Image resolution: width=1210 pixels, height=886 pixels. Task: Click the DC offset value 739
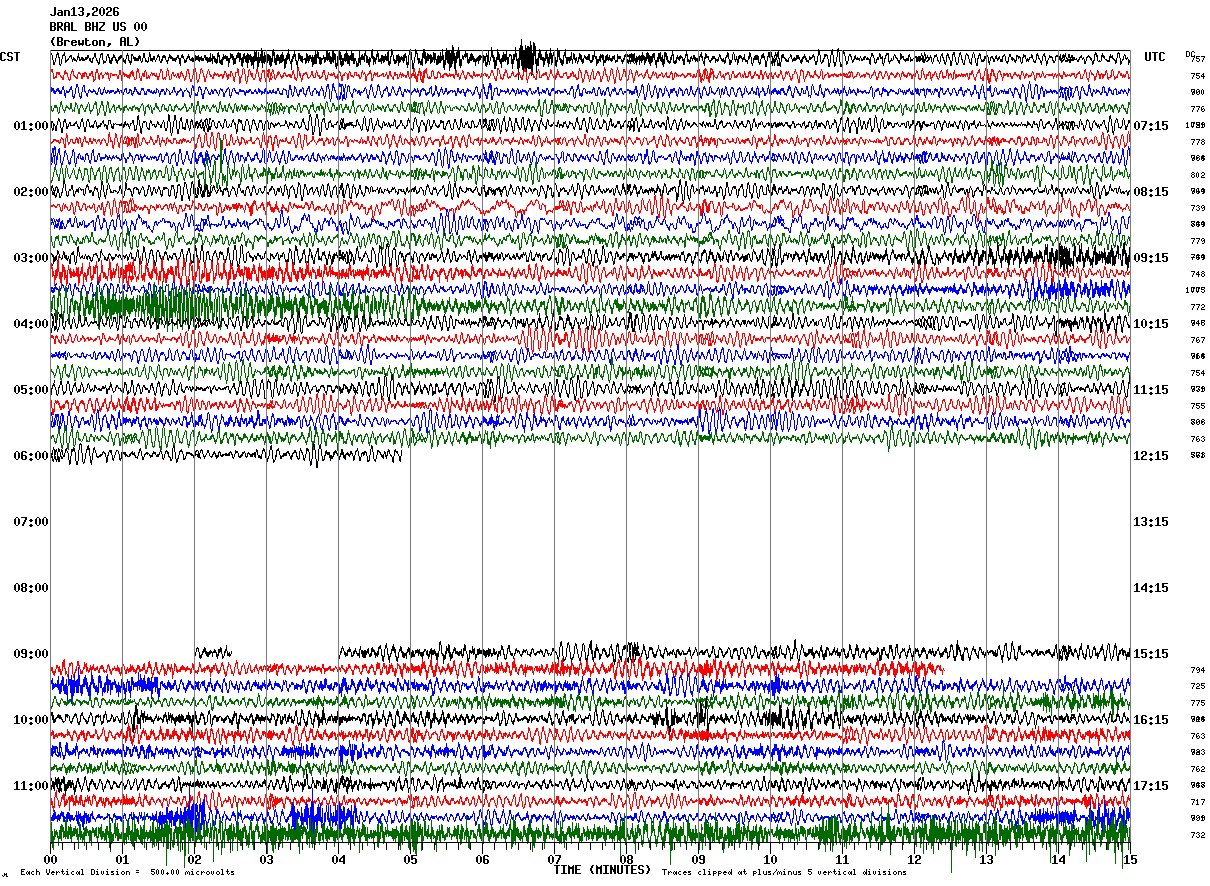[1197, 208]
